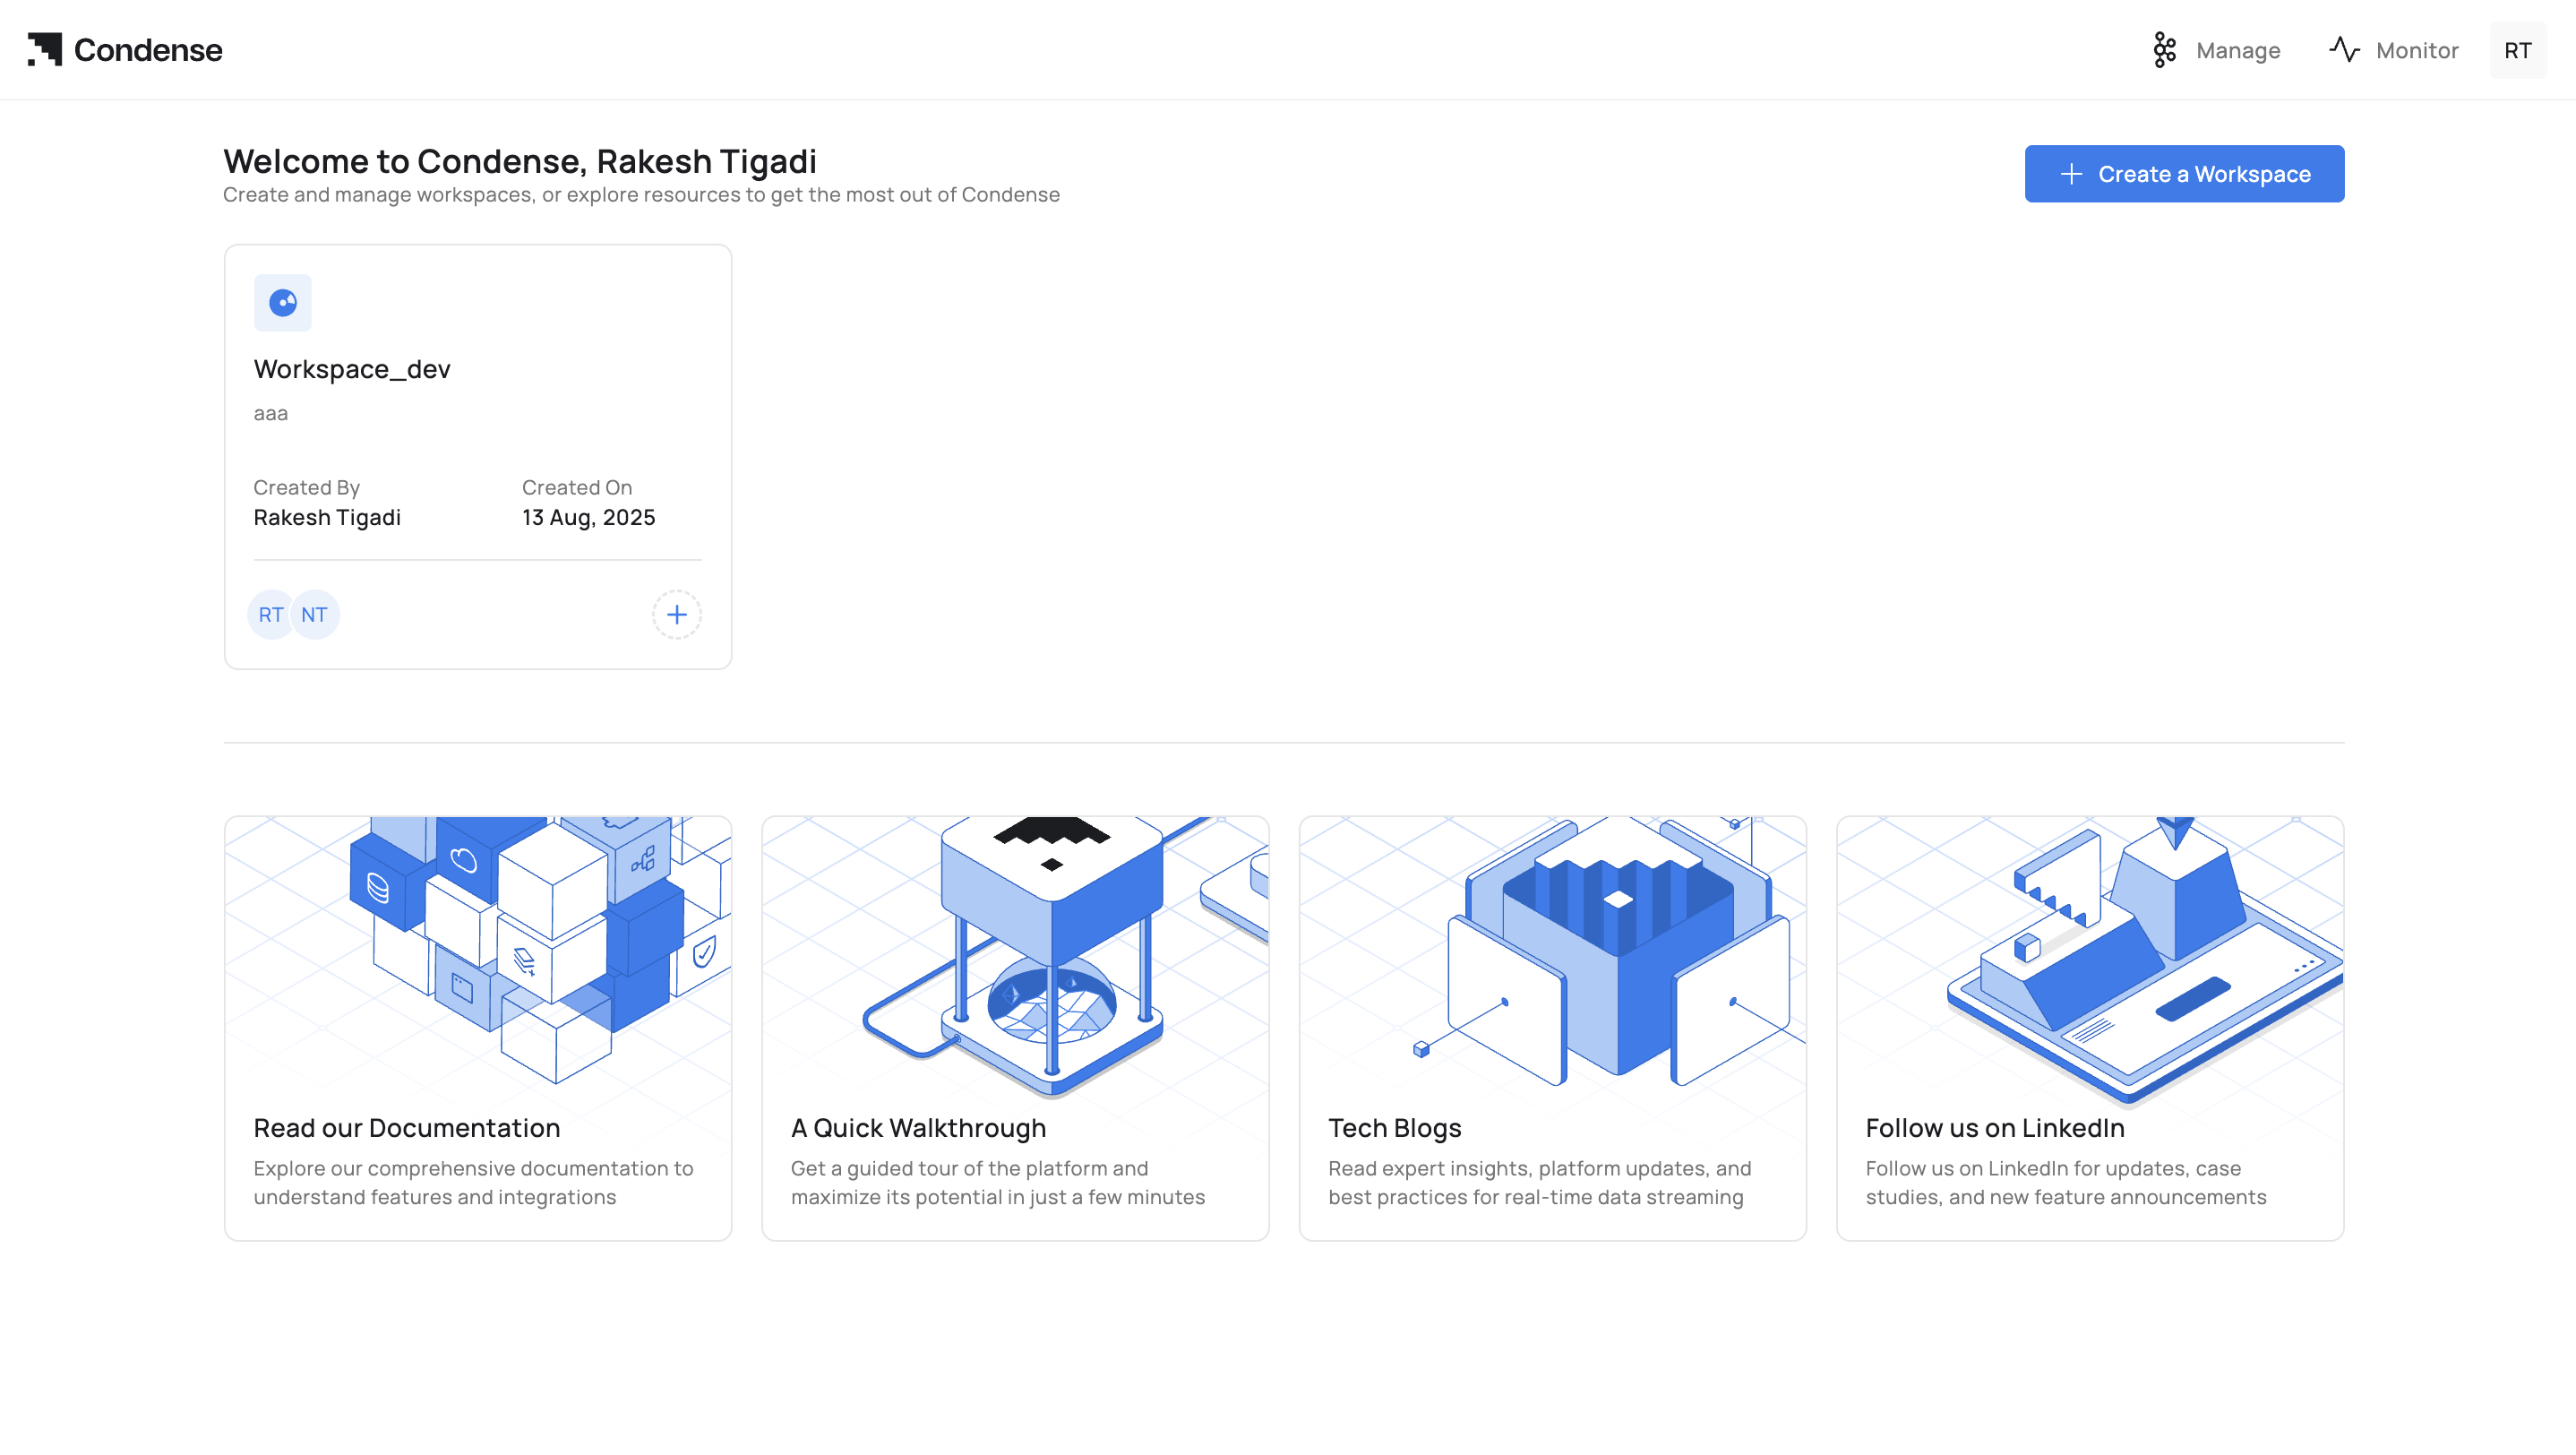Click the Monitor pulse icon

click(x=2344, y=49)
